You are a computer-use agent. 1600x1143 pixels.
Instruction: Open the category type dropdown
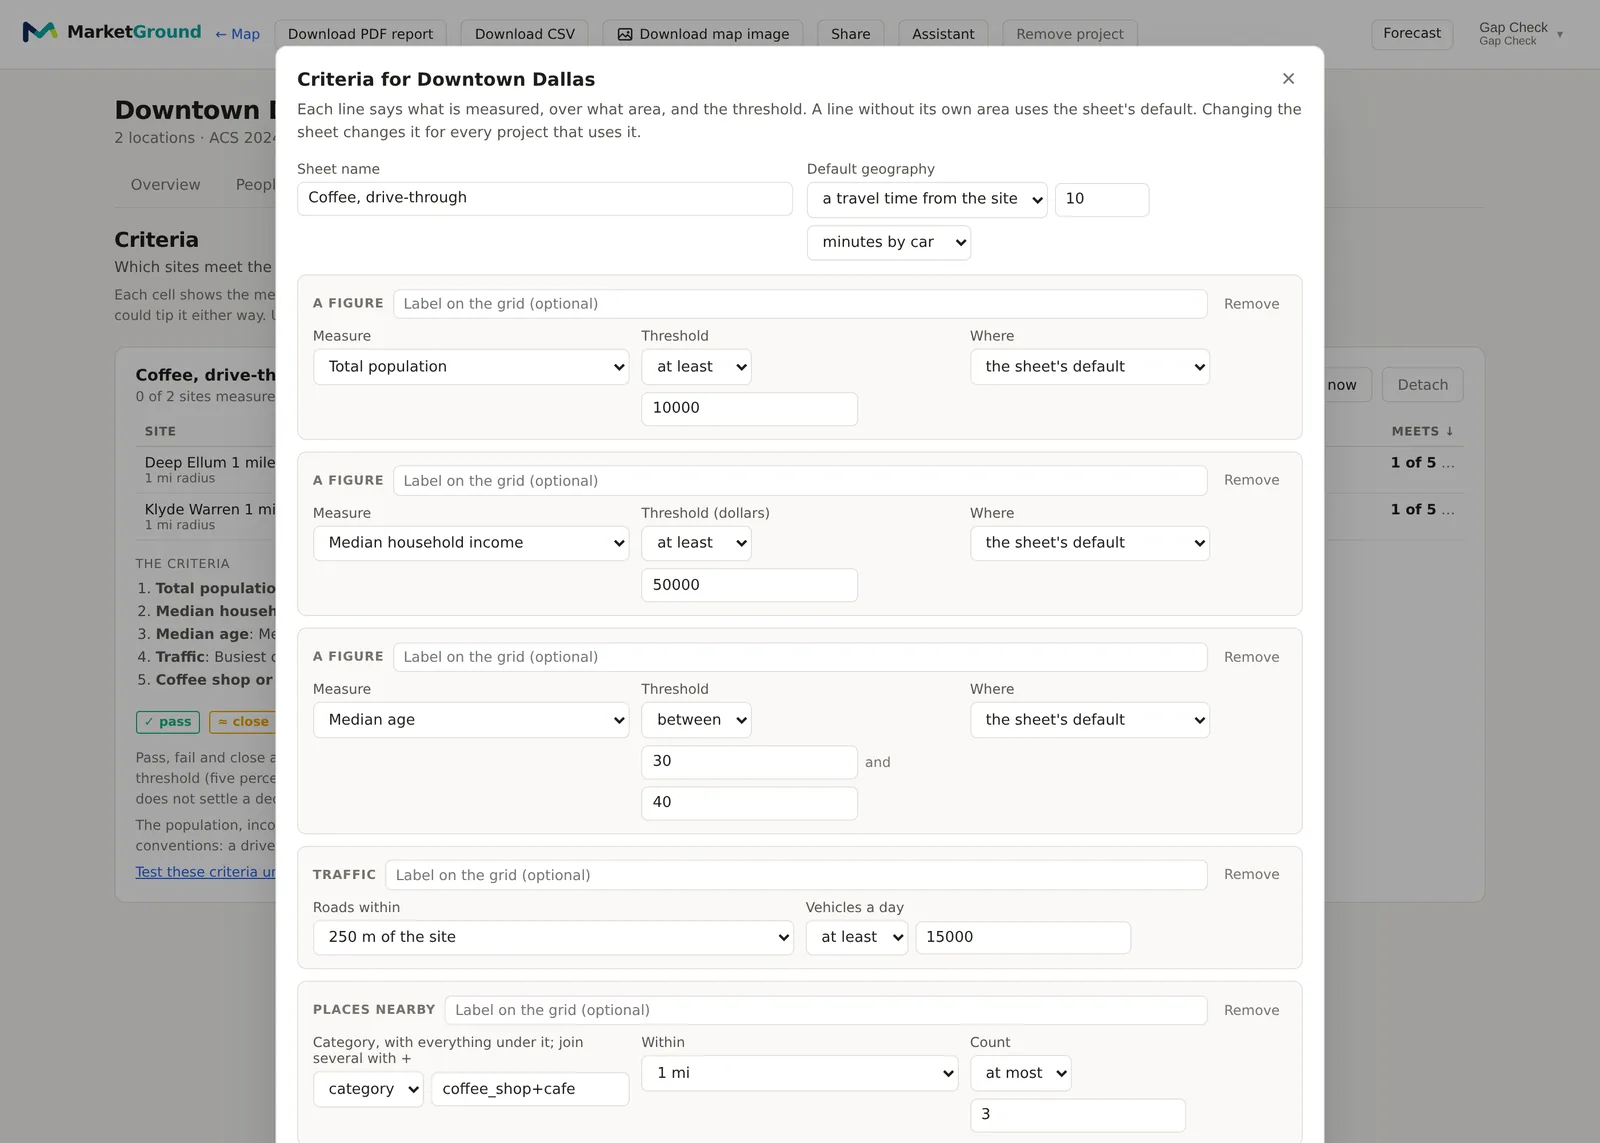[368, 1089]
